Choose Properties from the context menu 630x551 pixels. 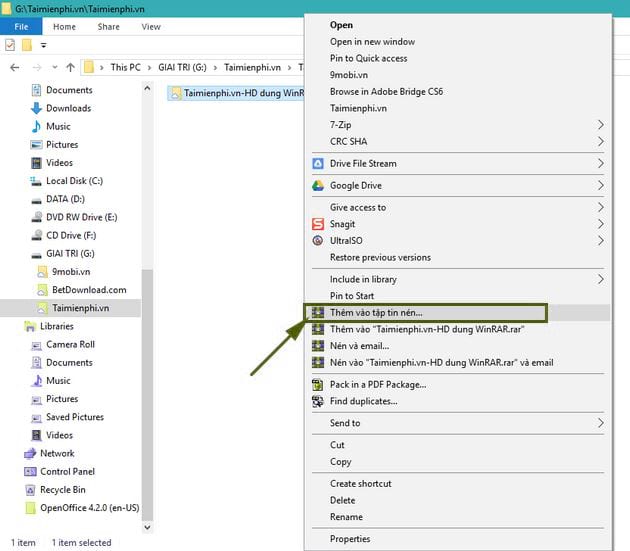tap(350, 539)
